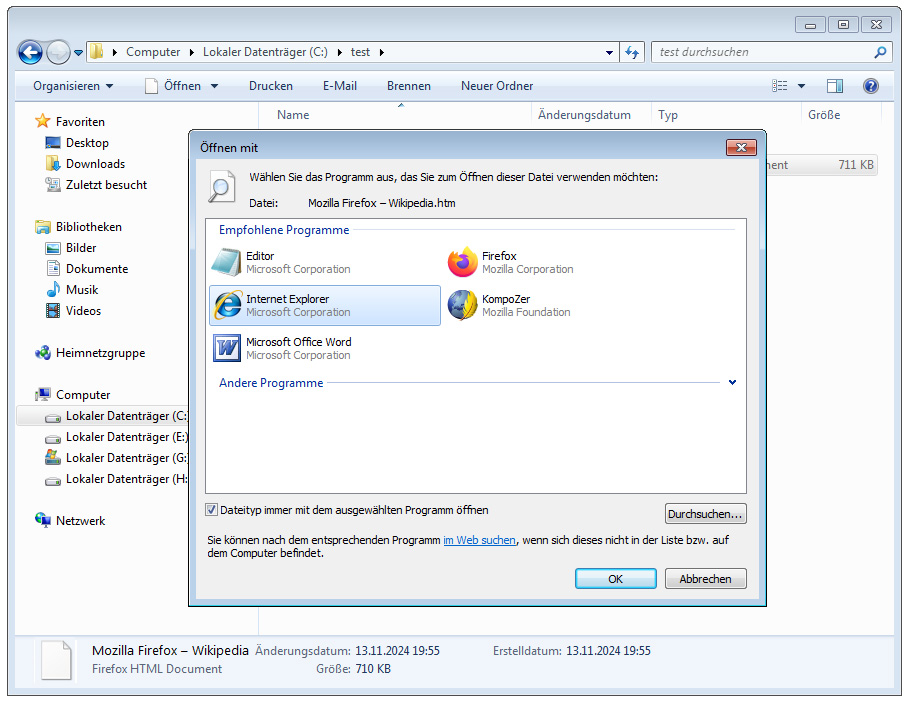
Task: Toggle the preview pane icon
Action: pyautogui.click(x=835, y=86)
